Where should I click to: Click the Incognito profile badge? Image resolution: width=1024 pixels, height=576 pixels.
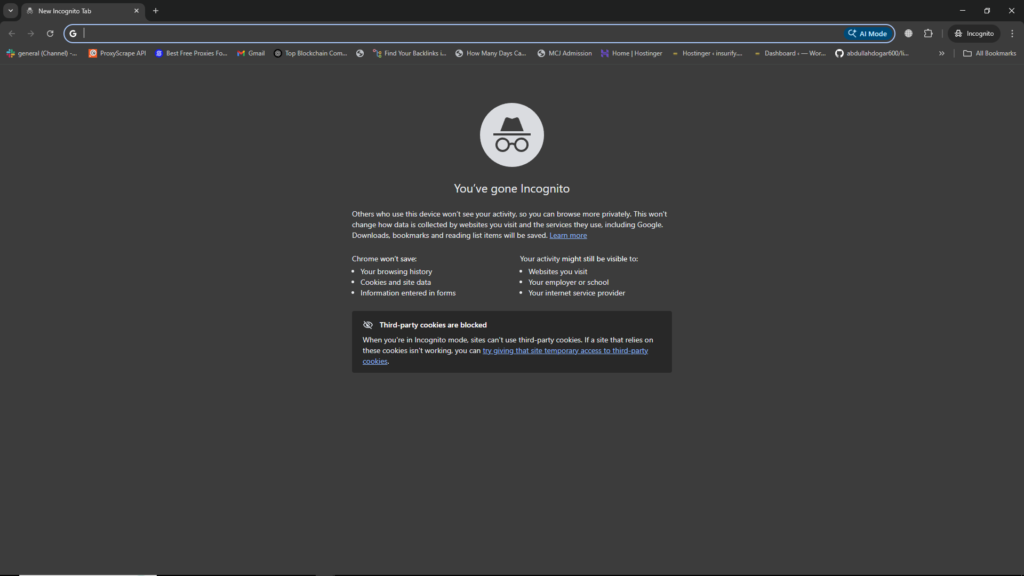973,33
